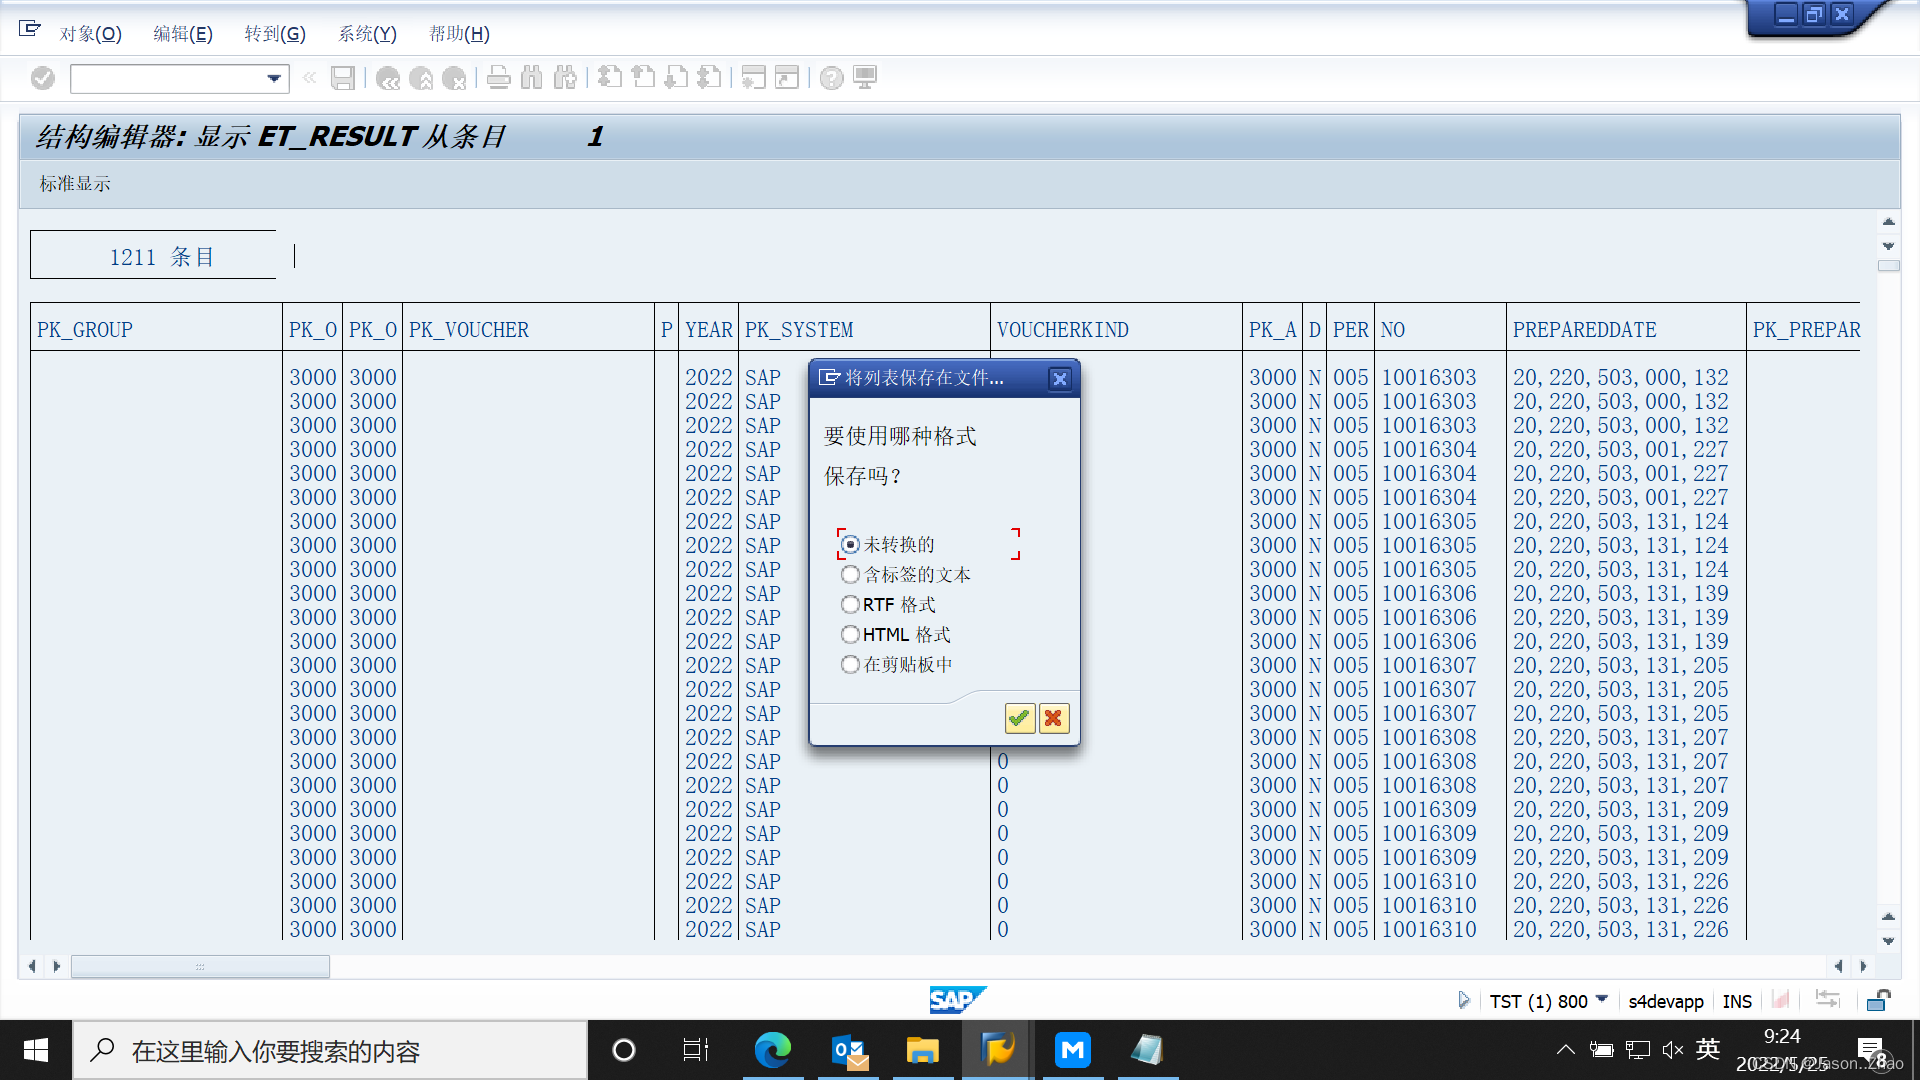Jump to last page using toolbar icon
Viewport: 1920px width, 1080px height.
pyautogui.click(x=711, y=78)
